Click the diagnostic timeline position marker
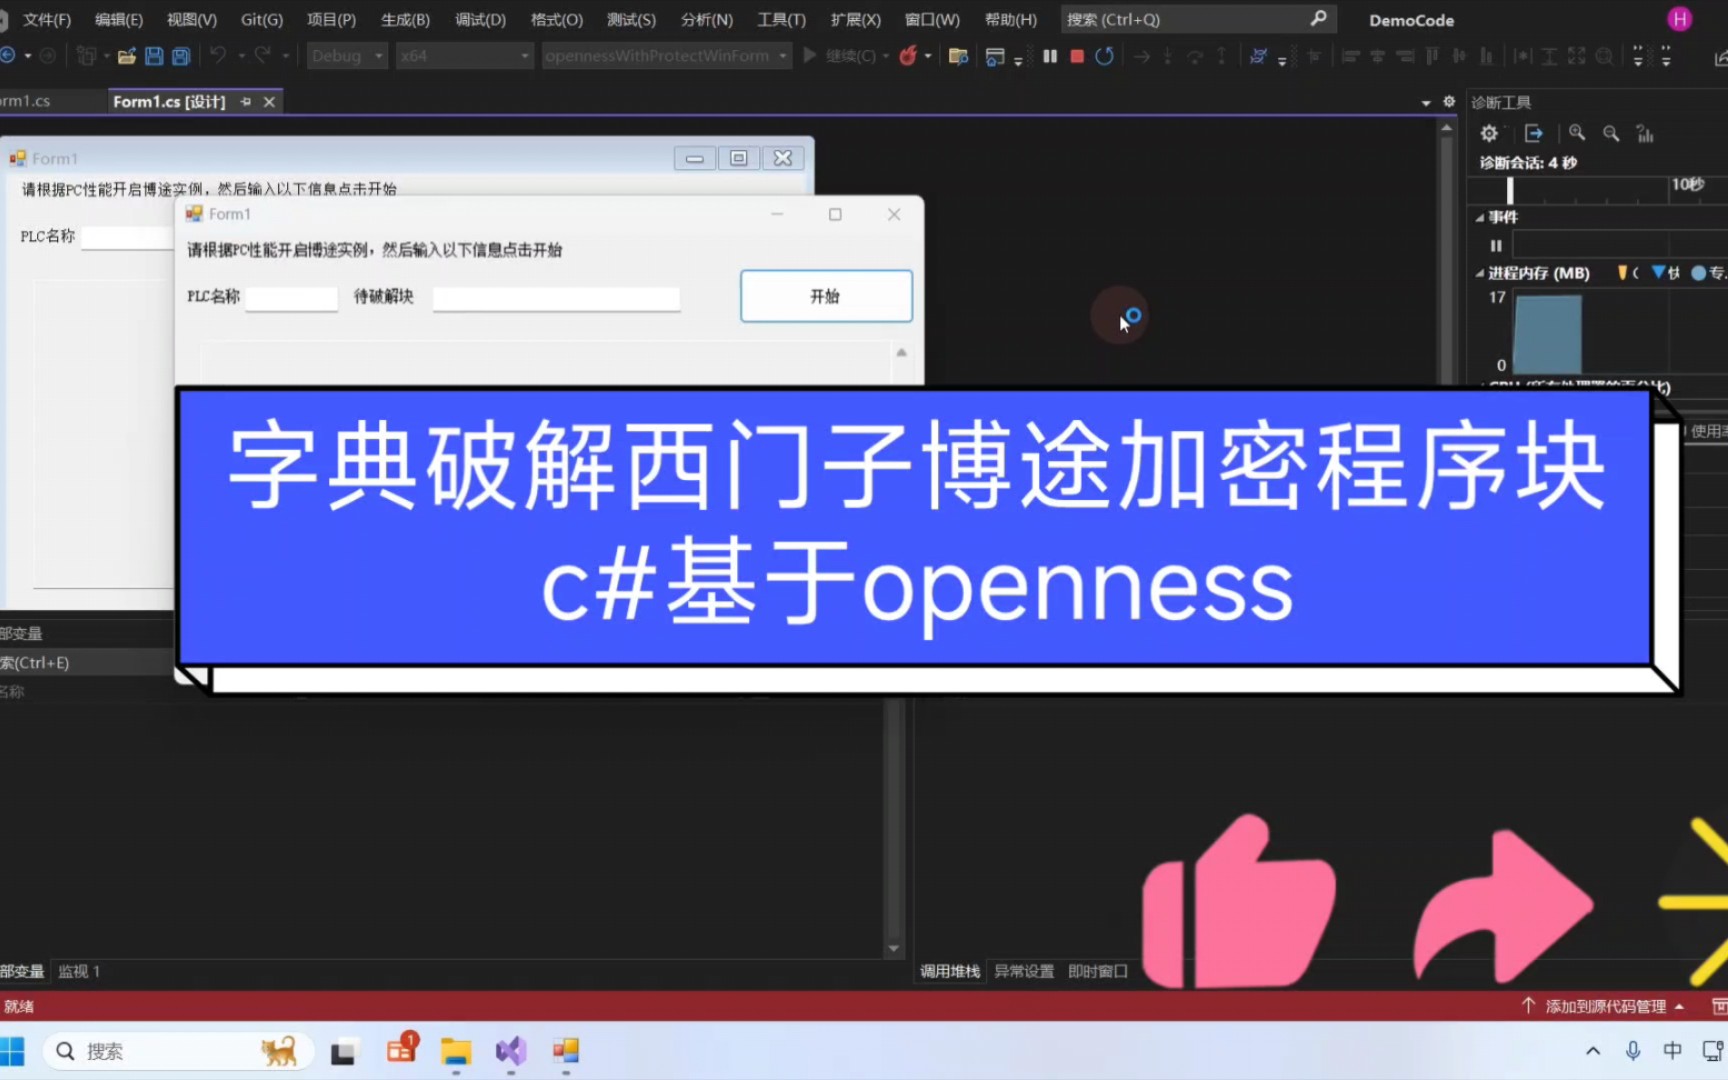The image size is (1728, 1080). [1510, 190]
